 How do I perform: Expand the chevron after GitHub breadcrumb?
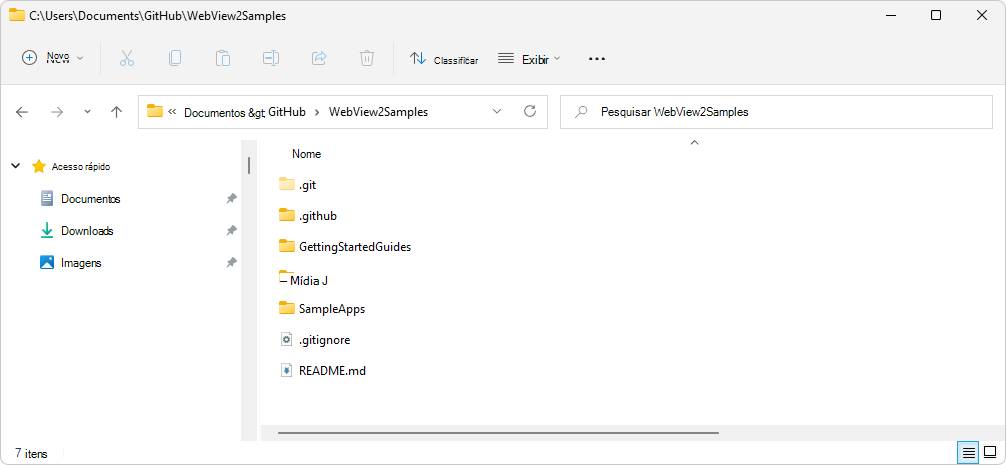point(317,112)
